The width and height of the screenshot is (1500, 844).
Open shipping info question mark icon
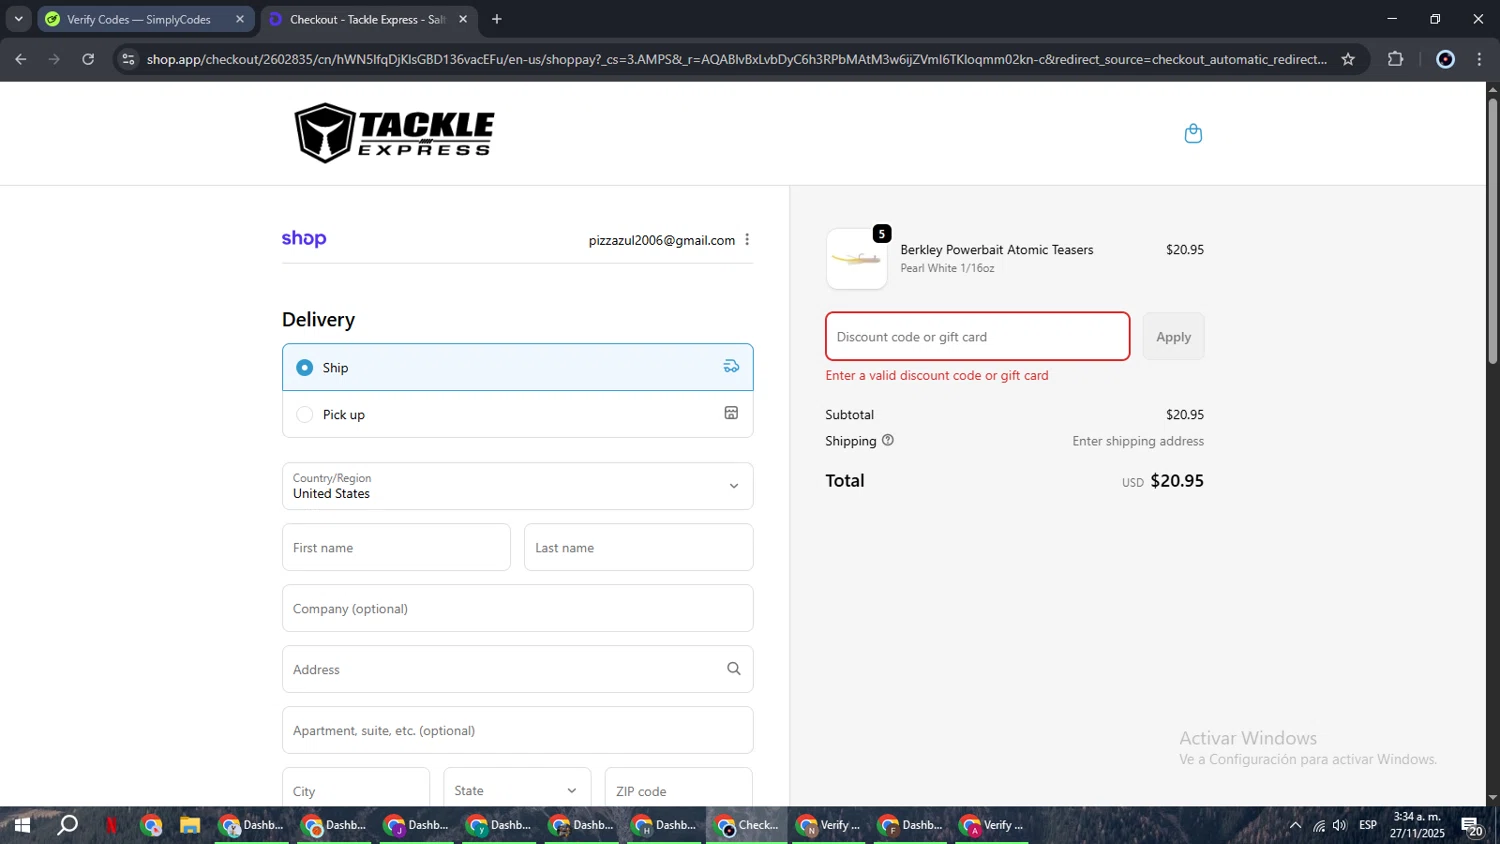click(x=888, y=440)
